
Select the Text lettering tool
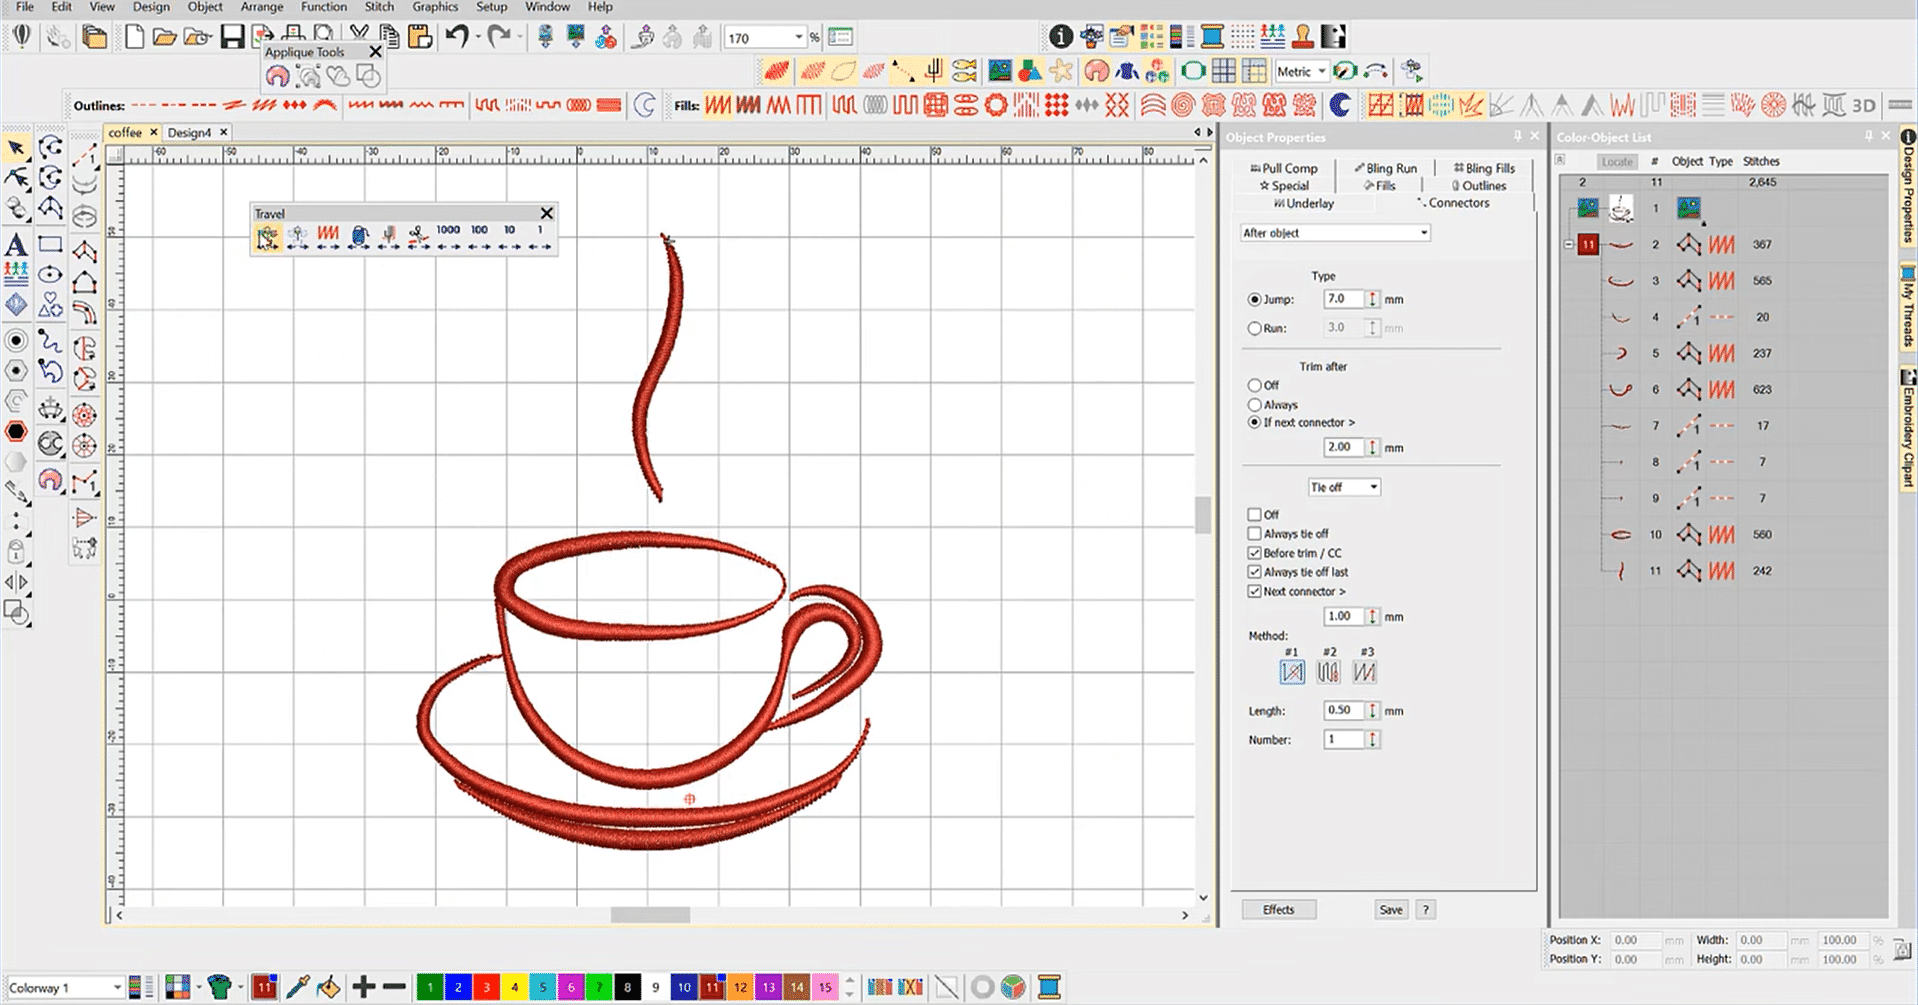(x=16, y=245)
